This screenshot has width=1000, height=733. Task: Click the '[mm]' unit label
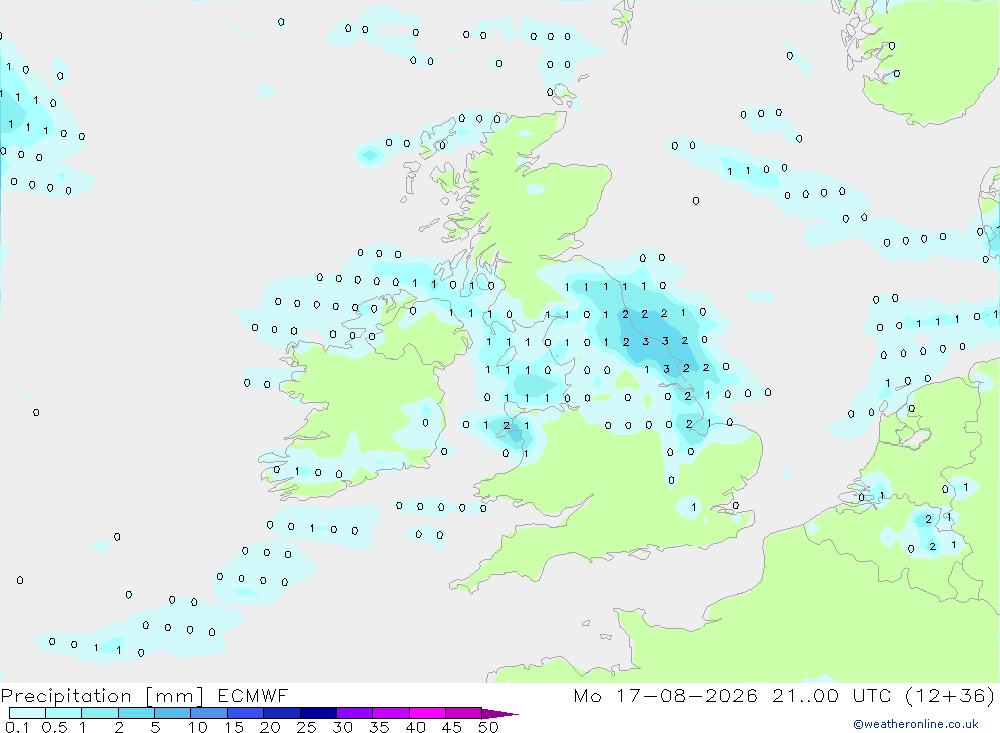click(175, 695)
